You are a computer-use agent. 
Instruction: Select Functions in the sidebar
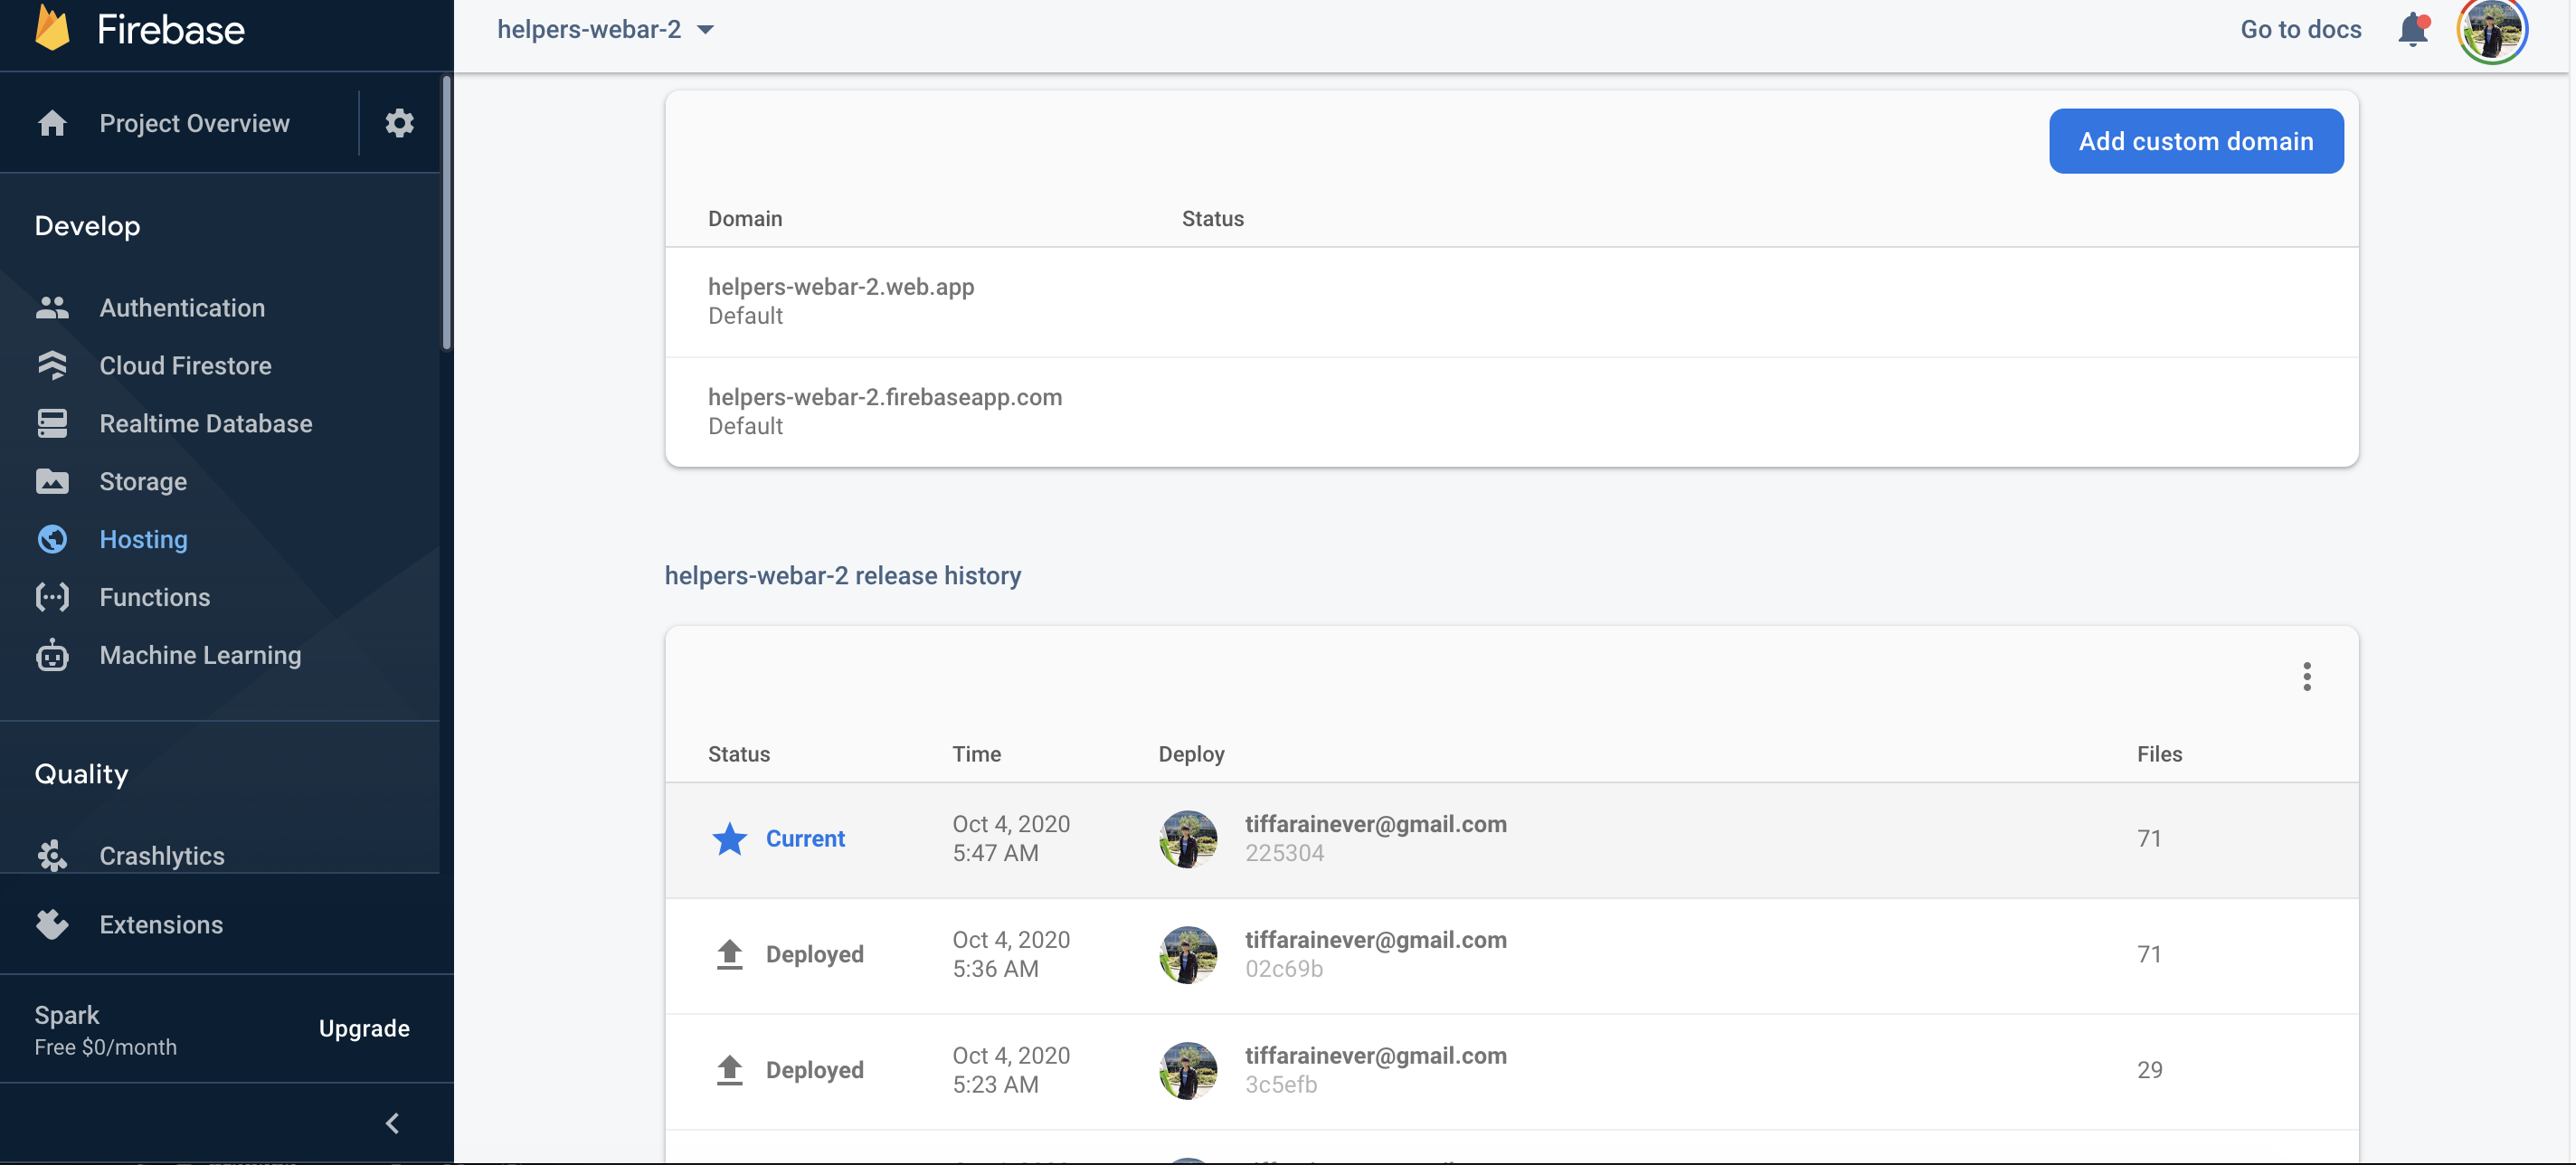155,598
